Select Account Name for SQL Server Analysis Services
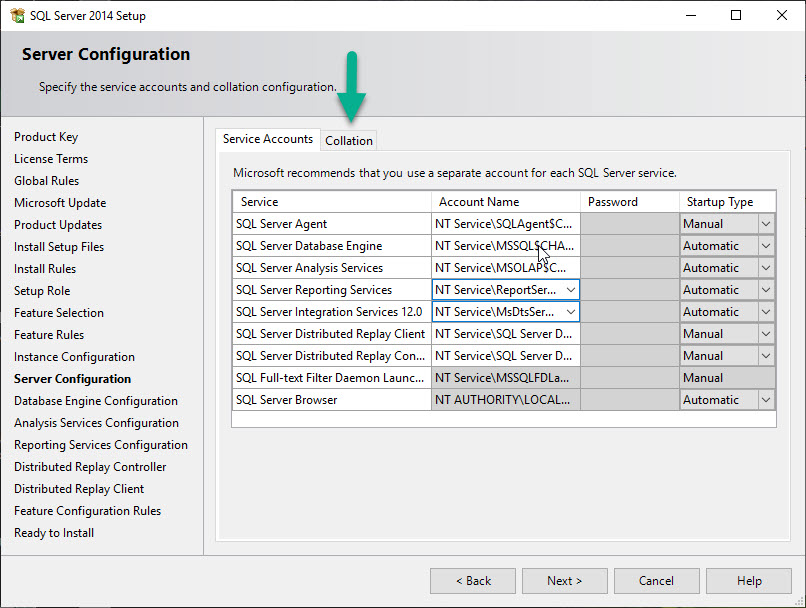 506,268
